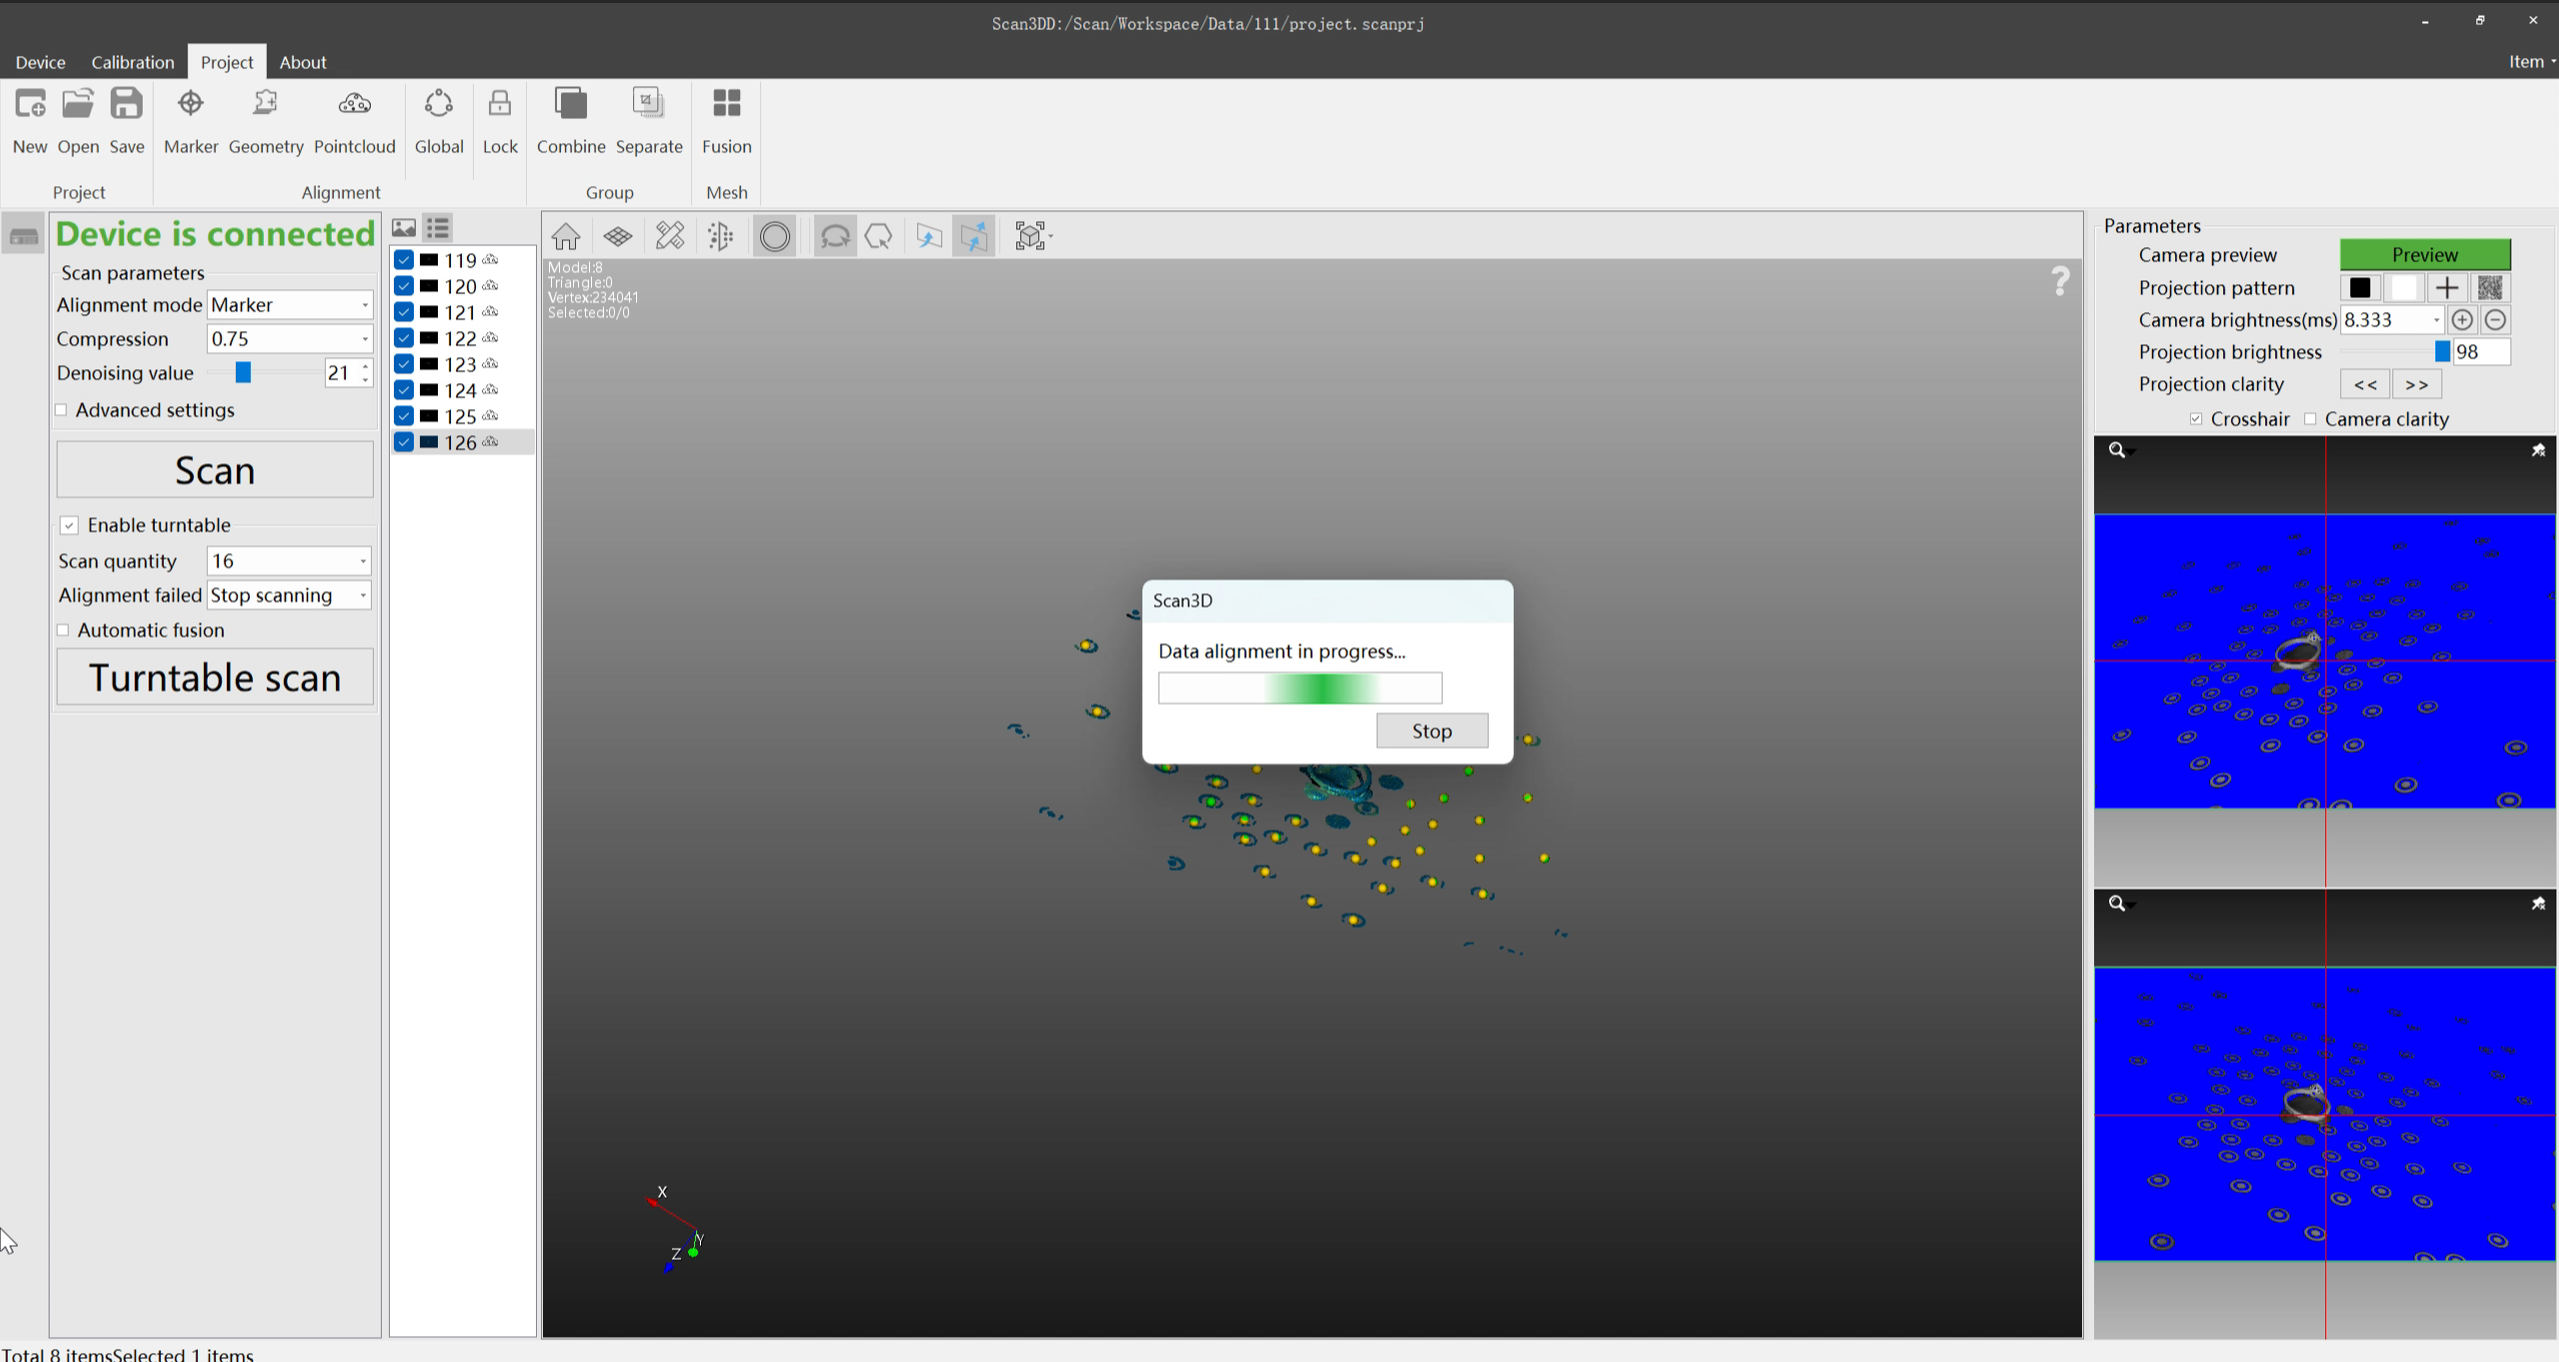This screenshot has height=1362, width=2559.
Task: Open the Scan quantity dropdown
Action: 289,561
